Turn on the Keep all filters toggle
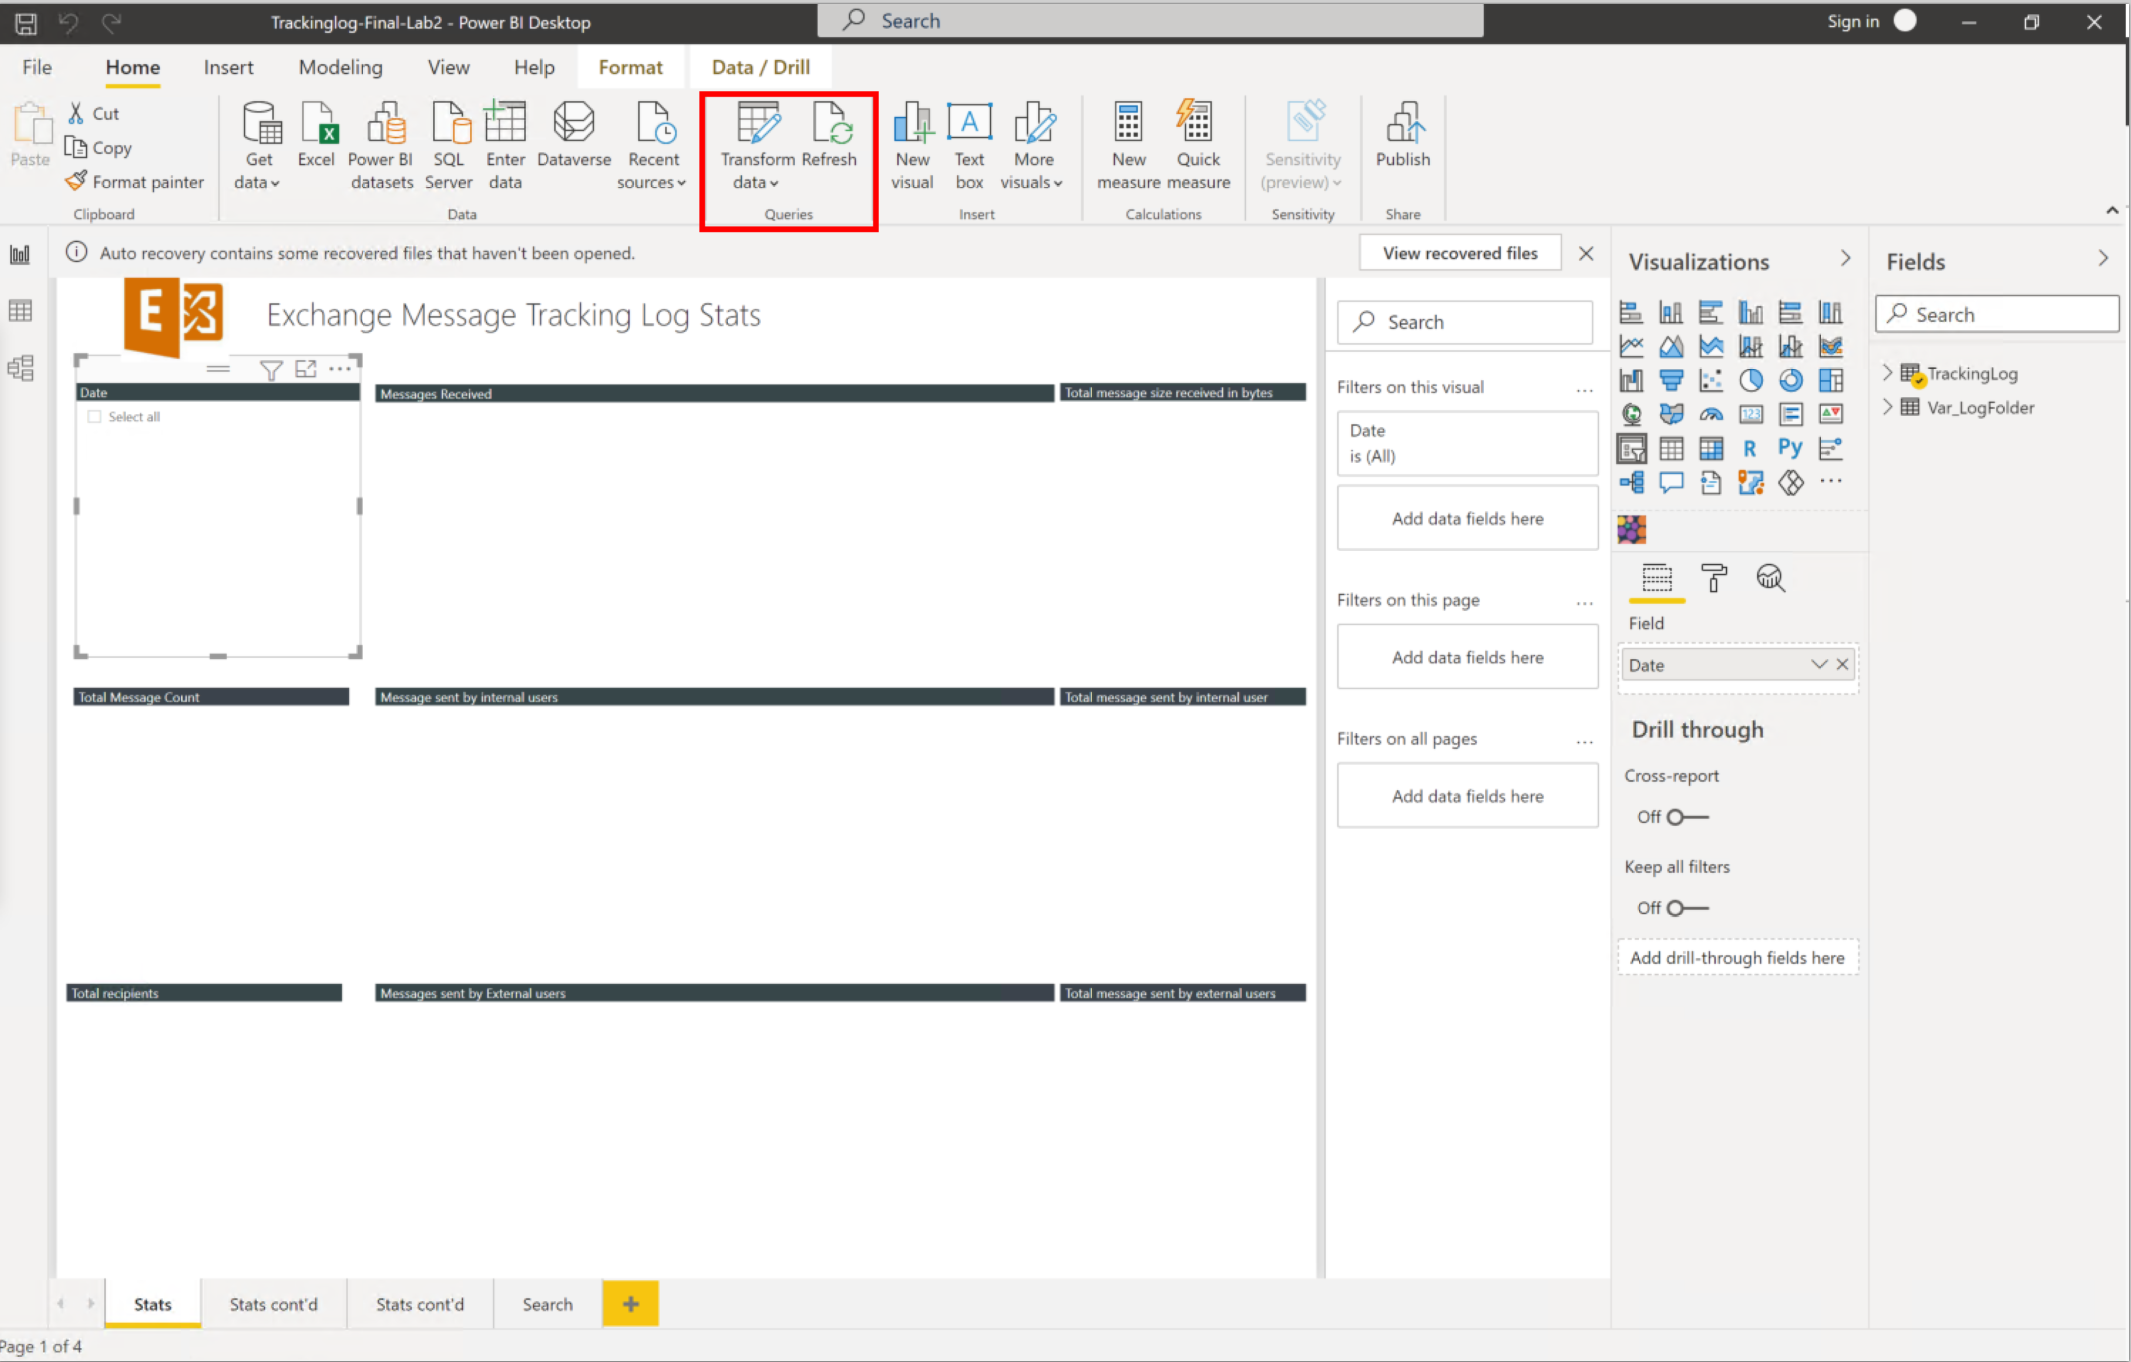This screenshot has width=2131, height=1362. point(1675,908)
